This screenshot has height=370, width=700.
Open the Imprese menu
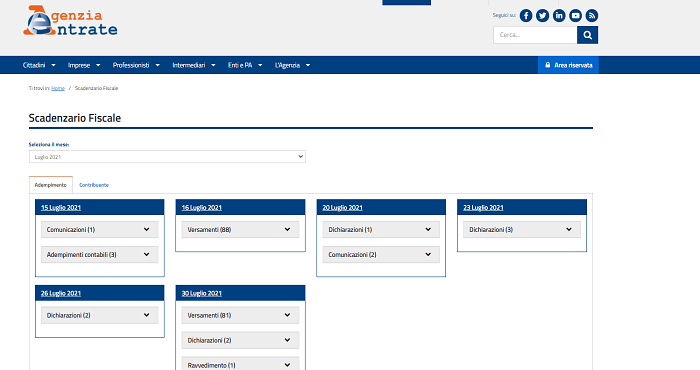click(x=84, y=65)
